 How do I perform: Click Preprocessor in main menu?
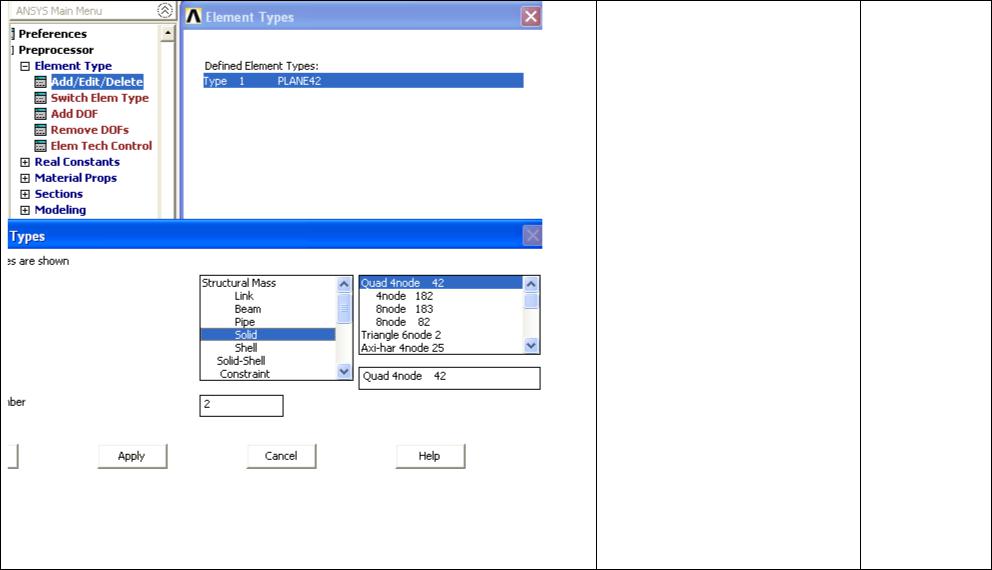[x=56, y=50]
